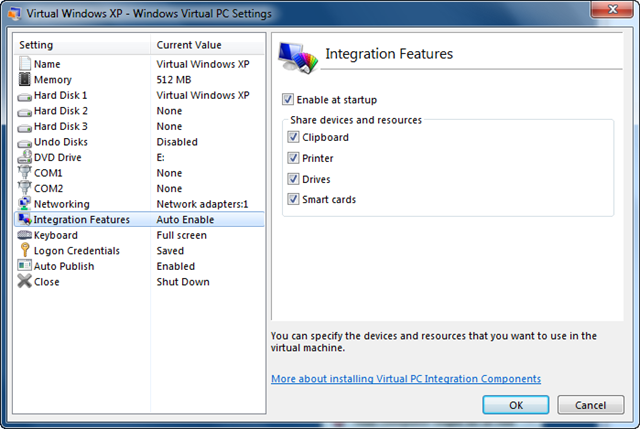Open More about installing Integration Components link

click(406, 379)
